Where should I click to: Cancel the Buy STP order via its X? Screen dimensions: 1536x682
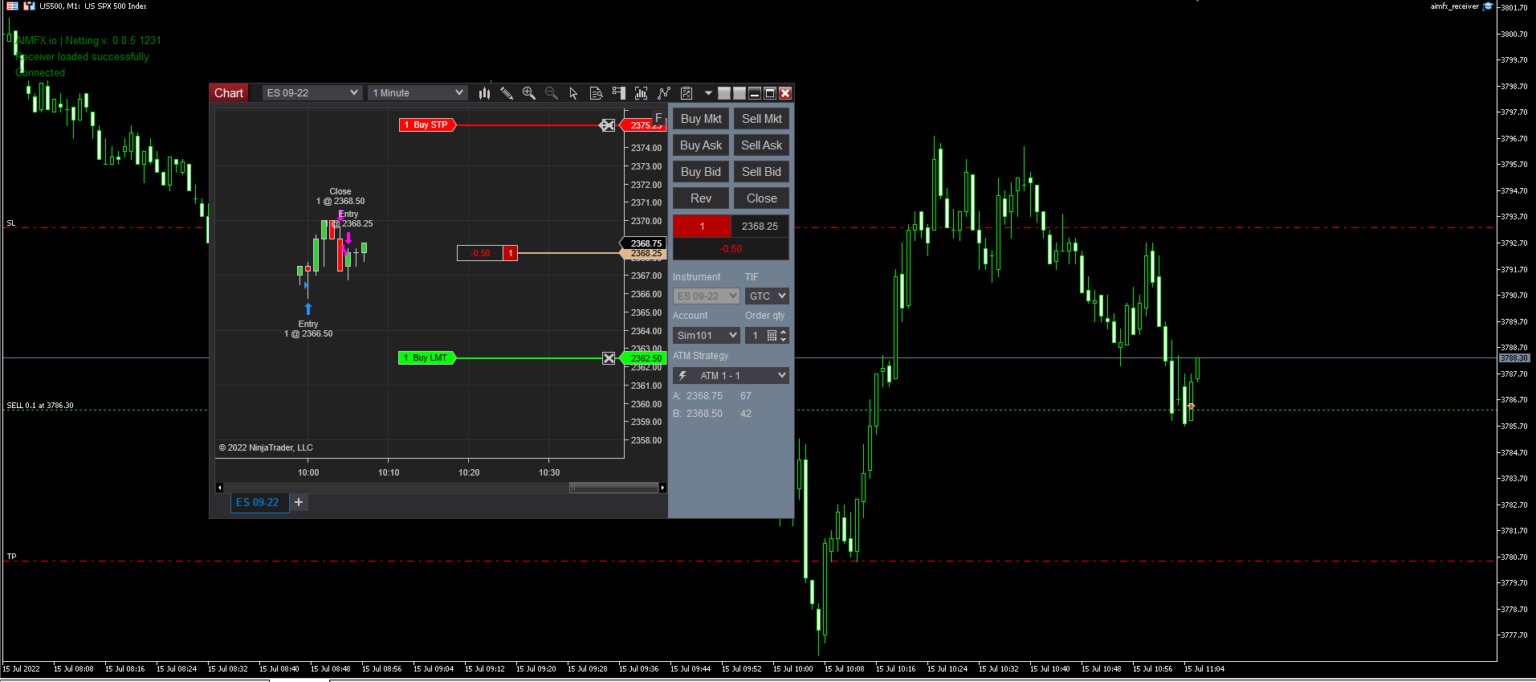(609, 124)
